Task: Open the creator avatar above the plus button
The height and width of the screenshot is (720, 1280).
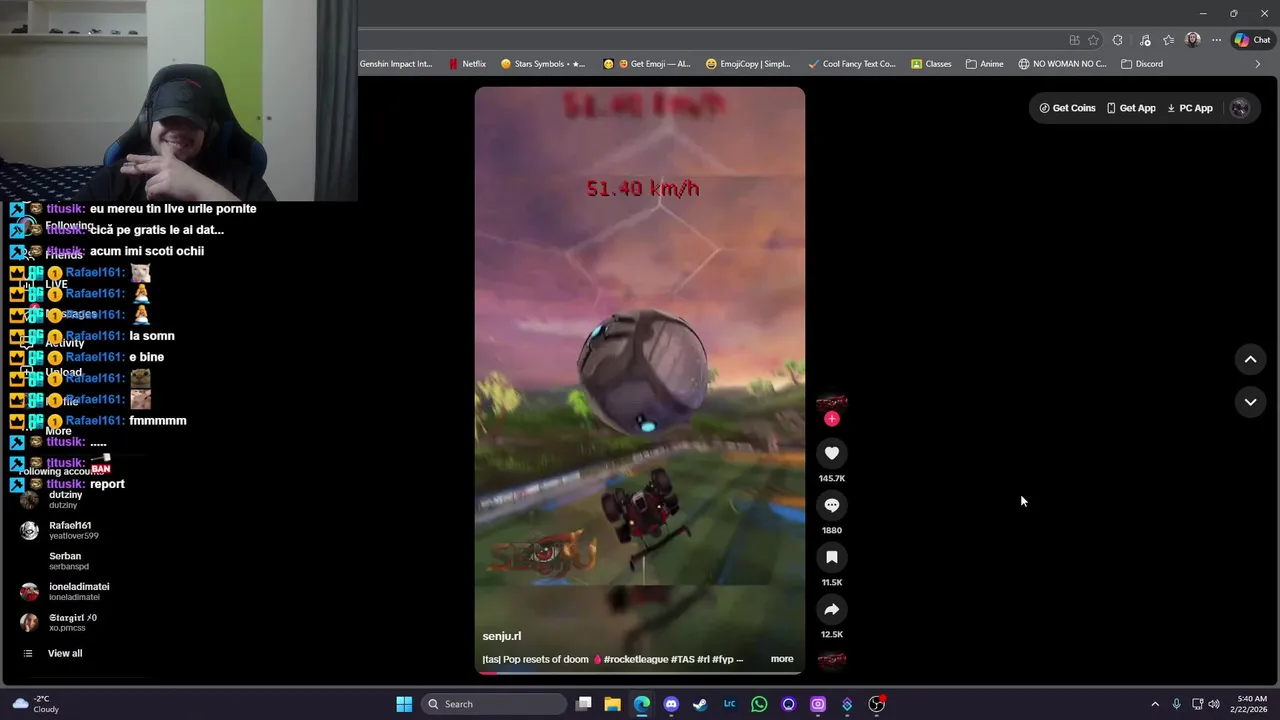Action: (x=831, y=402)
